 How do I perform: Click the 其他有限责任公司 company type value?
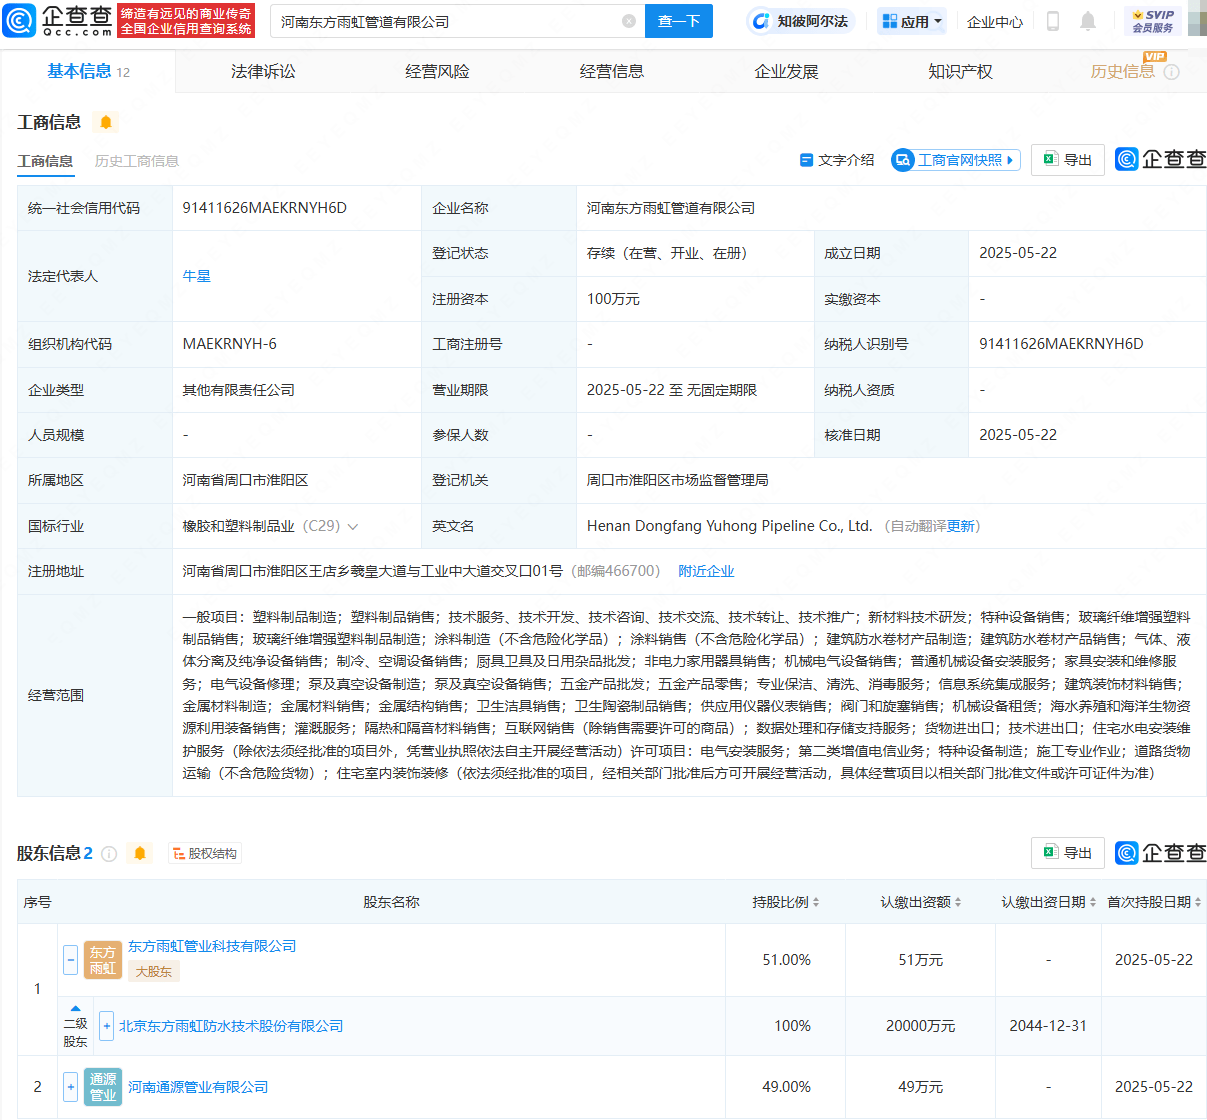pos(238,390)
